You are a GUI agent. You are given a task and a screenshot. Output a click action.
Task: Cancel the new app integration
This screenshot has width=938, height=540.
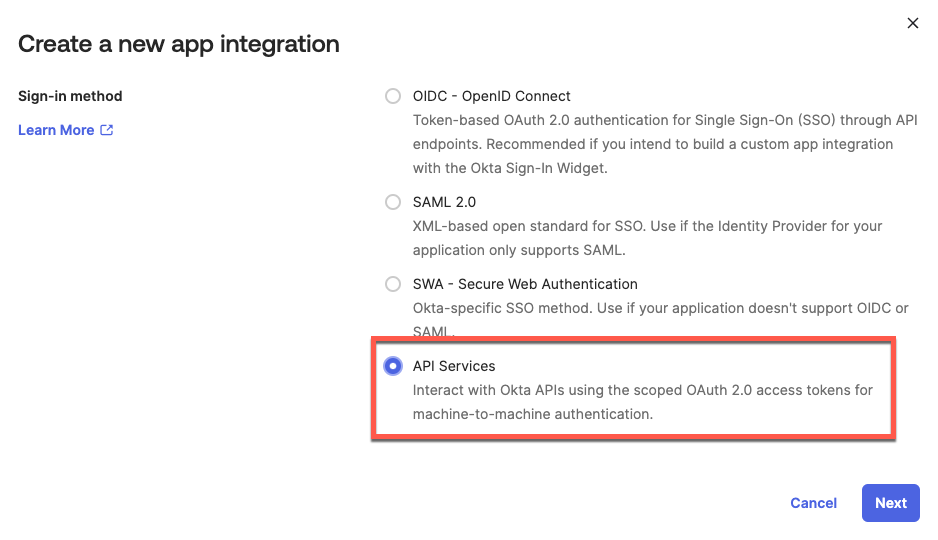tap(813, 503)
